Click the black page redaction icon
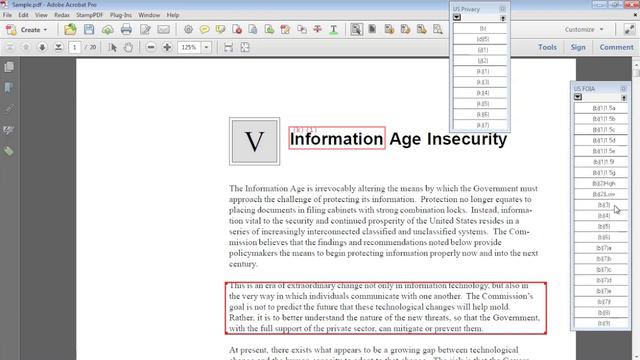This screenshot has width=640, height=360. [x=372, y=29]
